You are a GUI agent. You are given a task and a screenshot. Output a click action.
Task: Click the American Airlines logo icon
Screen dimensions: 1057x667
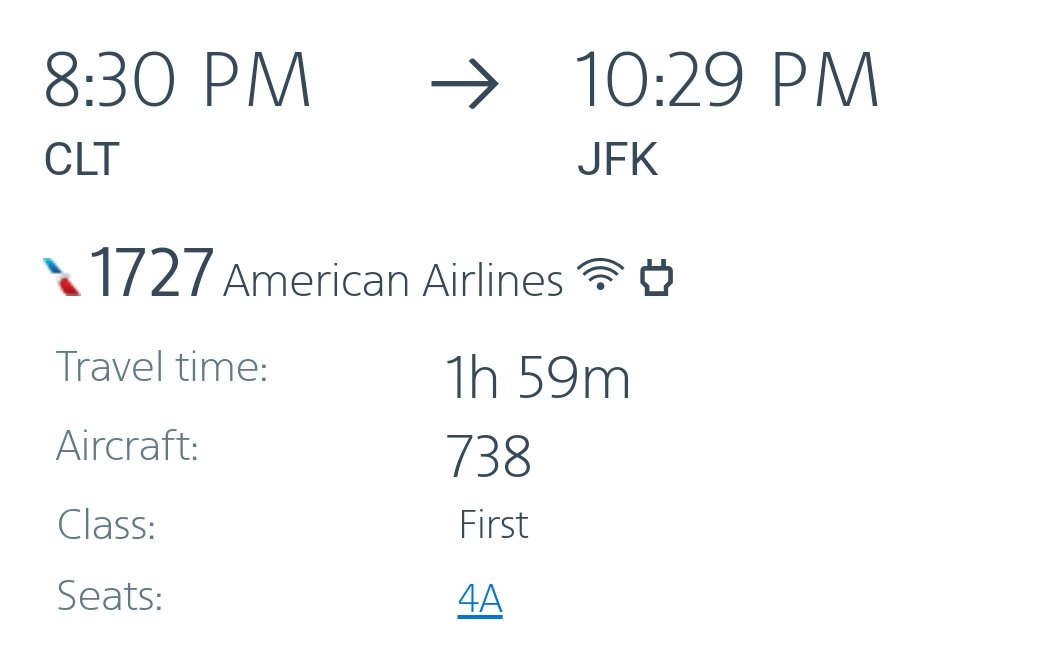point(62,276)
